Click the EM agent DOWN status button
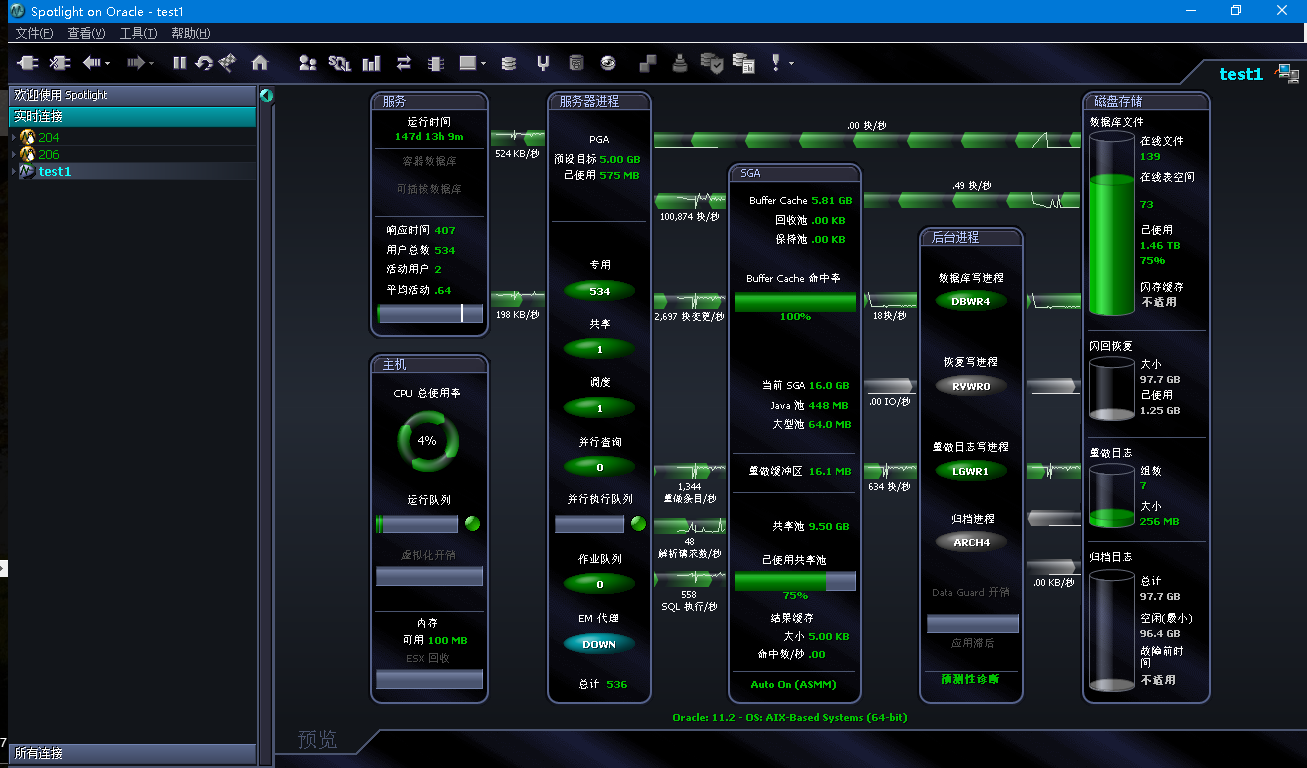This screenshot has width=1307, height=768. (599, 644)
